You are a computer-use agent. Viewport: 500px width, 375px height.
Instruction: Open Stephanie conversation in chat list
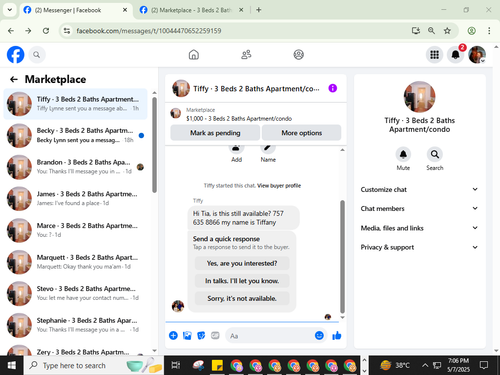pos(75,325)
